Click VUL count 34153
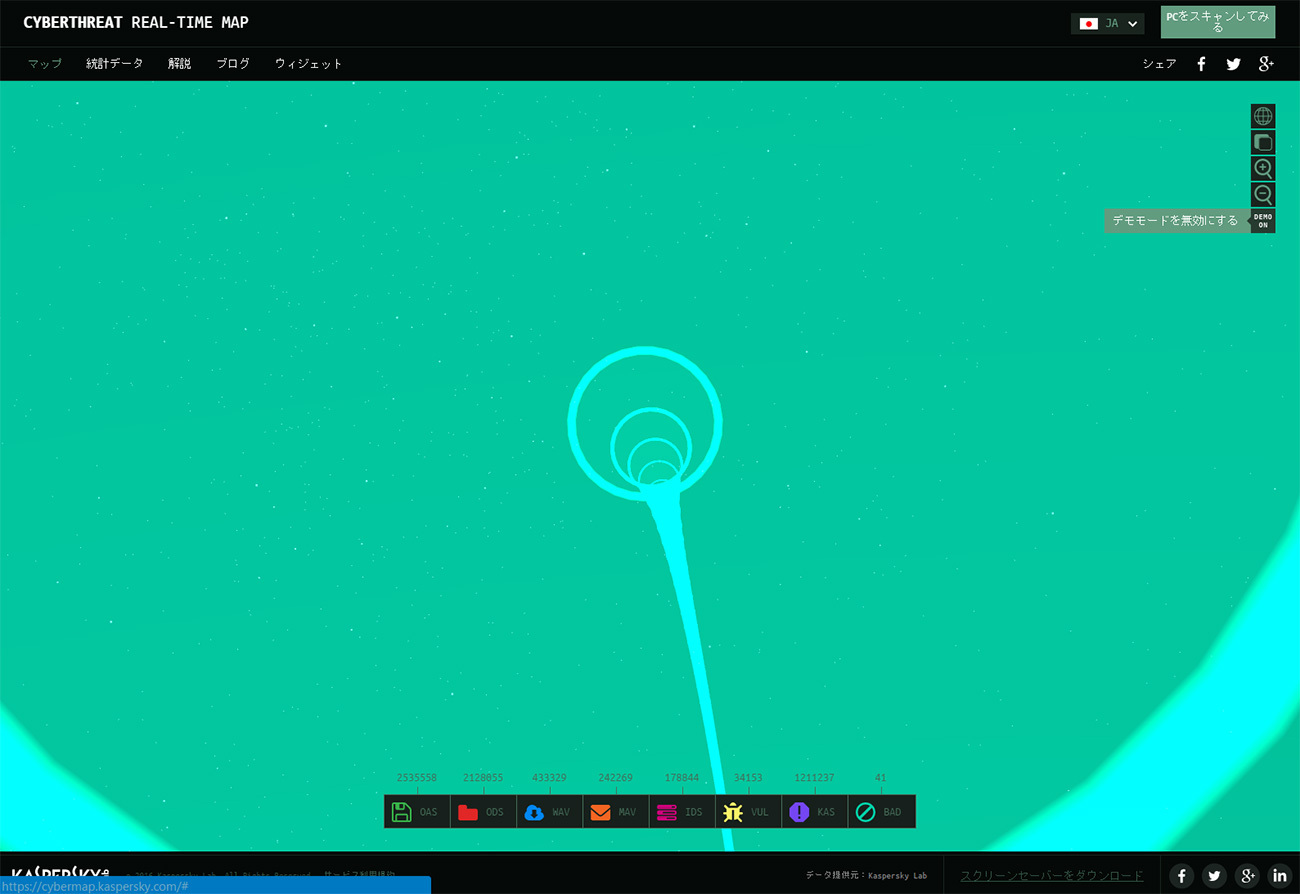1300x894 pixels. pyautogui.click(x=748, y=778)
